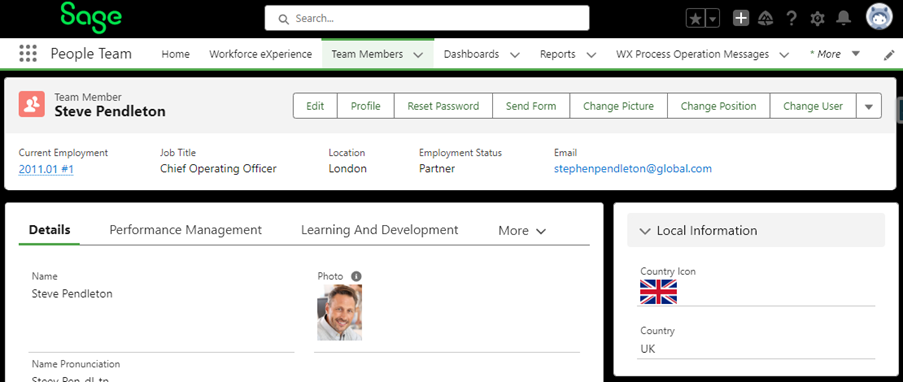Show Photo field info tooltip icon
The image size is (903, 382).
click(356, 276)
